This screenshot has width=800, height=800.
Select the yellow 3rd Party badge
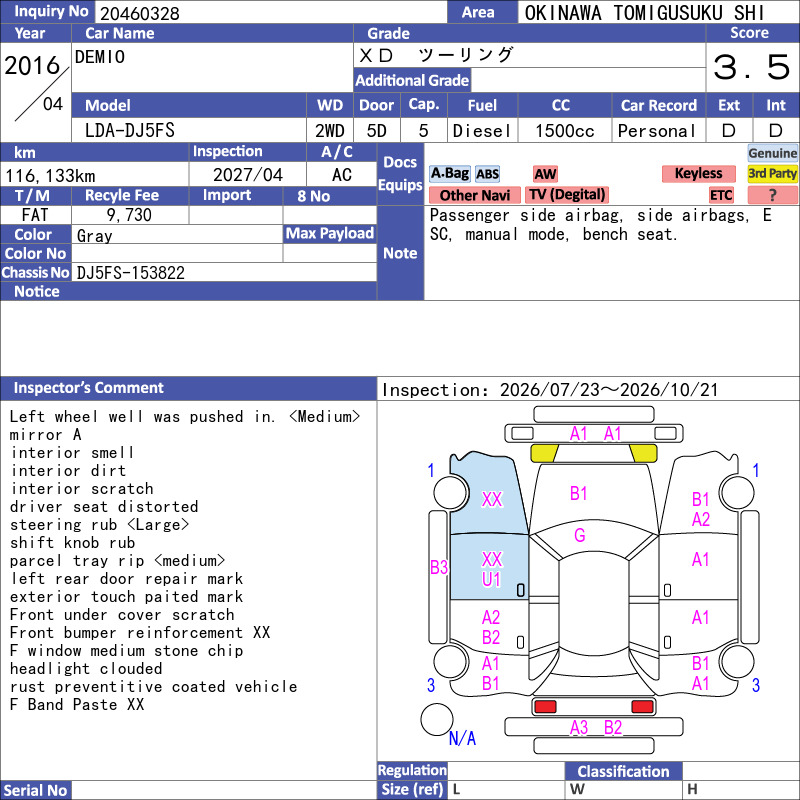coord(772,173)
